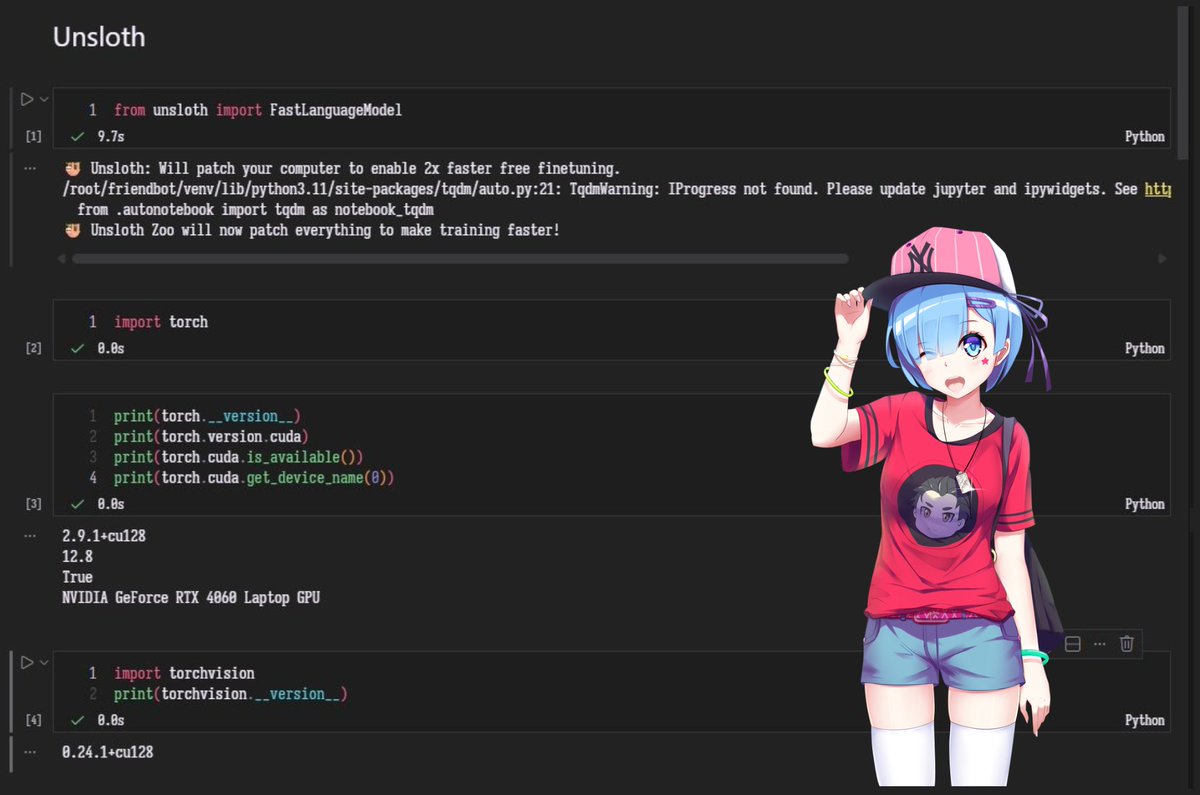The width and height of the screenshot is (1200, 795).
Task: Click success checkmark of cell [4]
Action: pos(77,720)
